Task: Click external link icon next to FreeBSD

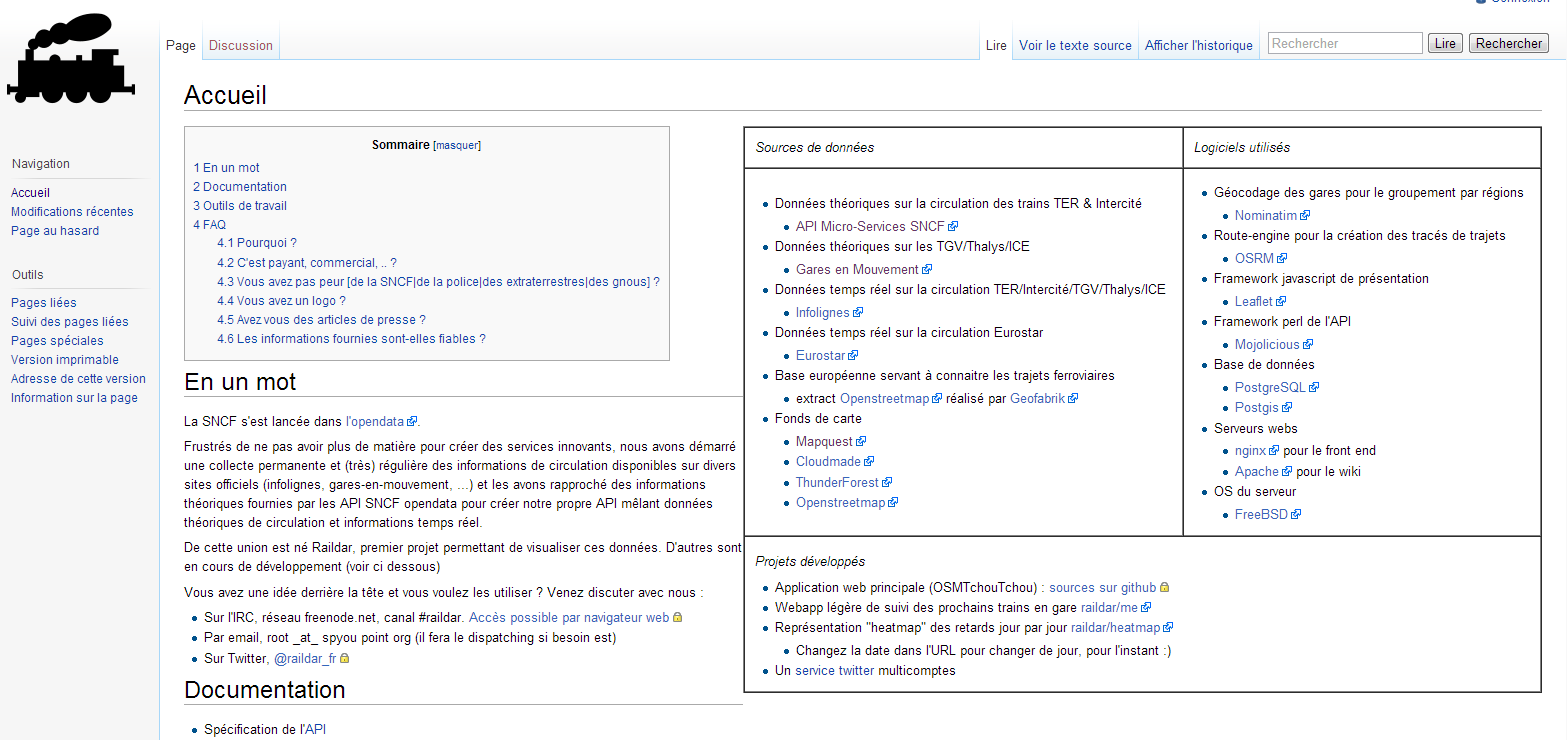Action: coord(1296,515)
